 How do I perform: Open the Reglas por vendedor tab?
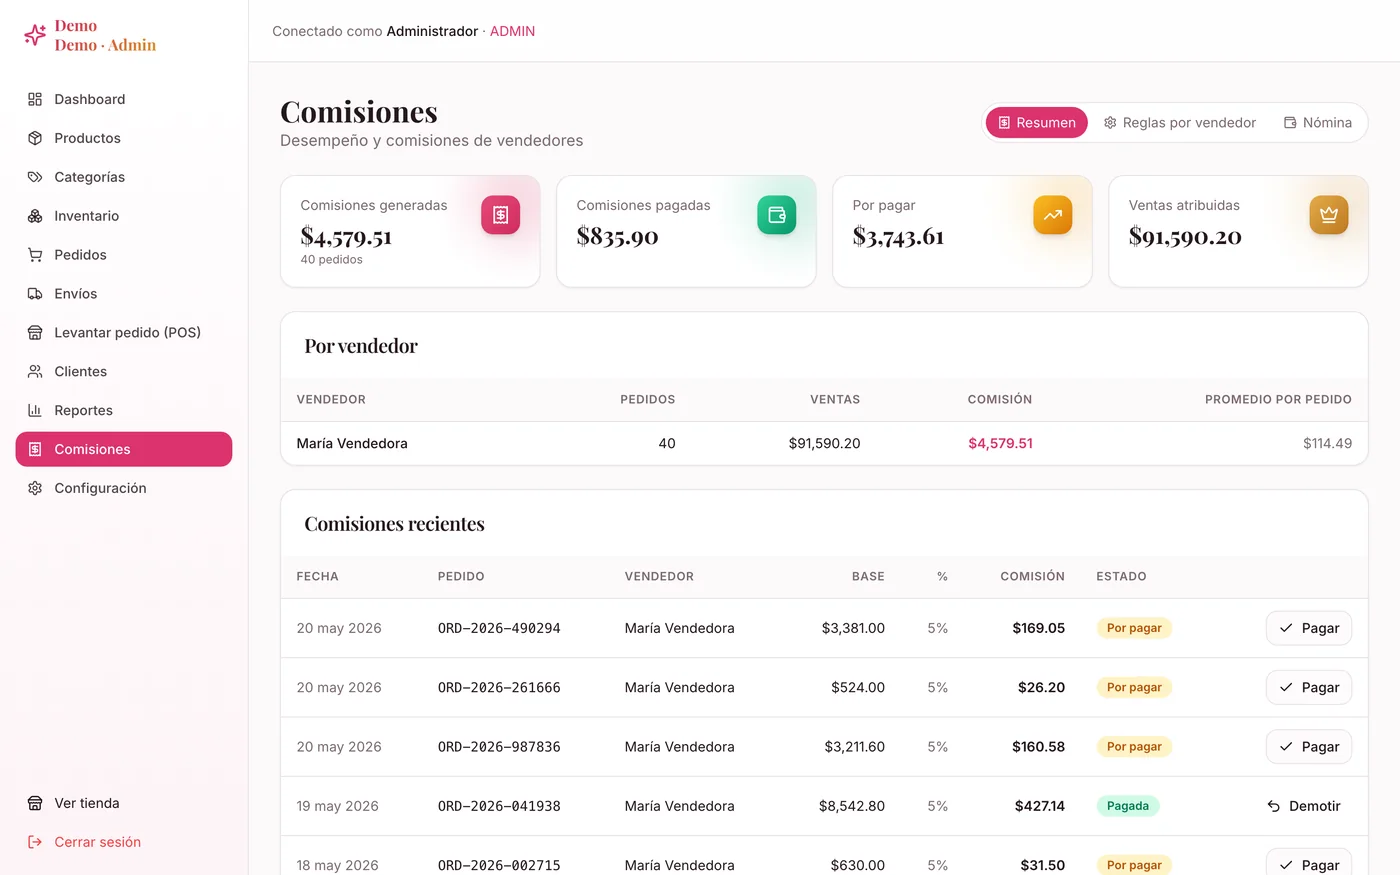coord(1180,123)
